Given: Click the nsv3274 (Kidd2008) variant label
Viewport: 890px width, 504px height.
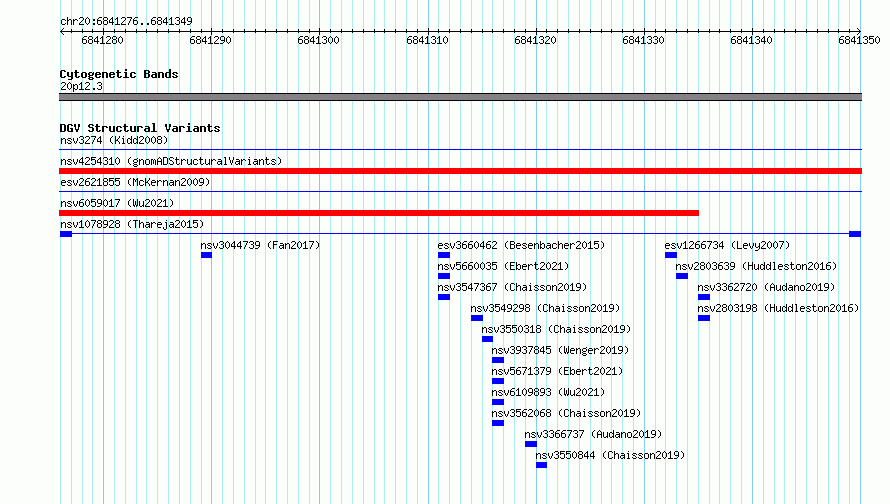Looking at the screenshot, I should click(114, 140).
